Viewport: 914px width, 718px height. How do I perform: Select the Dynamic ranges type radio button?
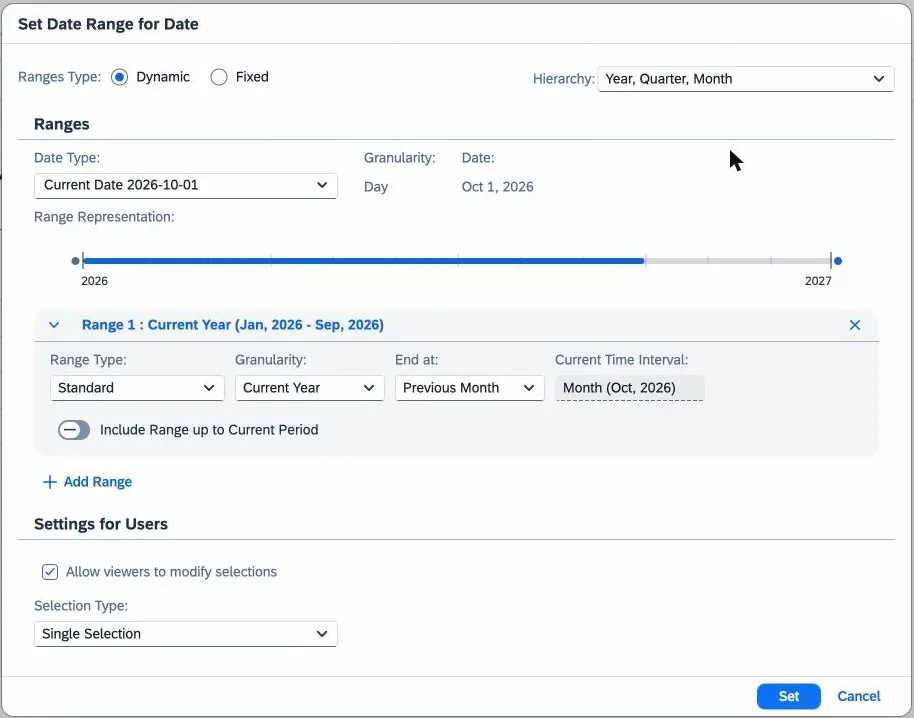pyautogui.click(x=119, y=77)
